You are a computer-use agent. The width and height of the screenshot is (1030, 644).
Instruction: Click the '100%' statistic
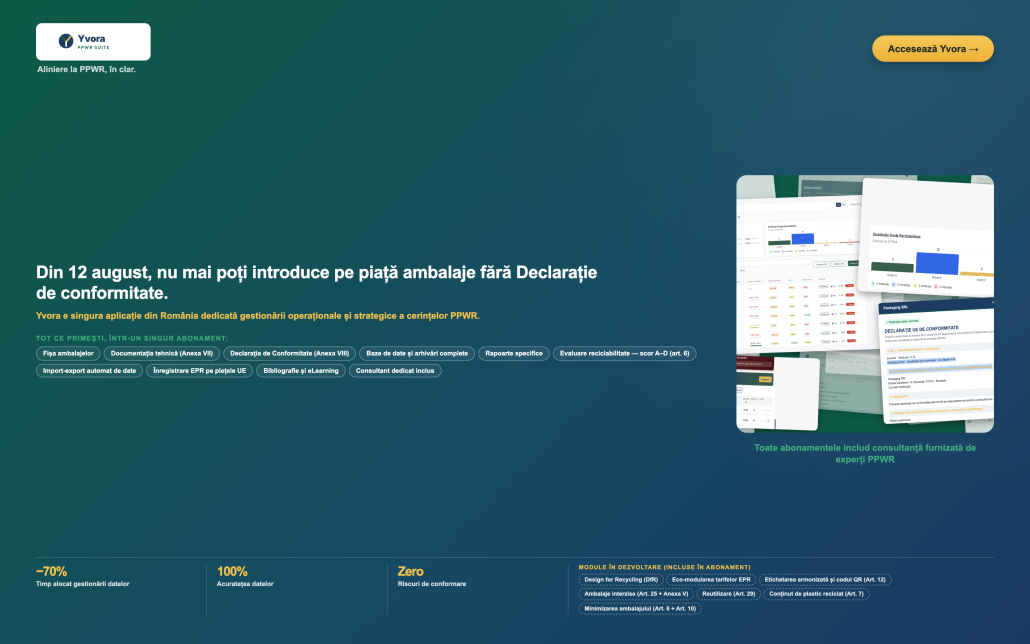tap(233, 571)
